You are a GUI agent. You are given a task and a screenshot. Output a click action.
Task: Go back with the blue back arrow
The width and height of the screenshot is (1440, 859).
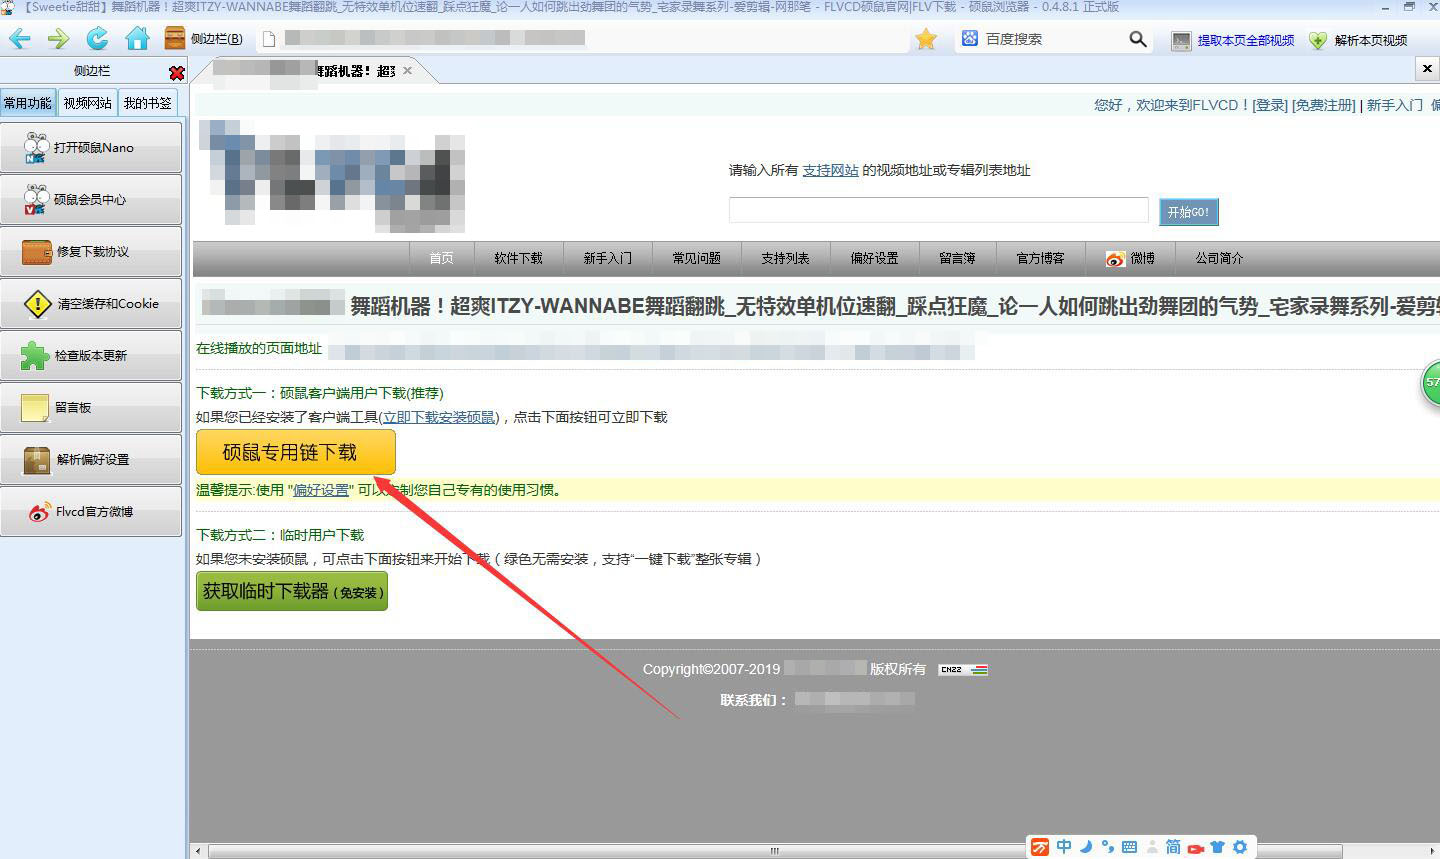(20, 39)
